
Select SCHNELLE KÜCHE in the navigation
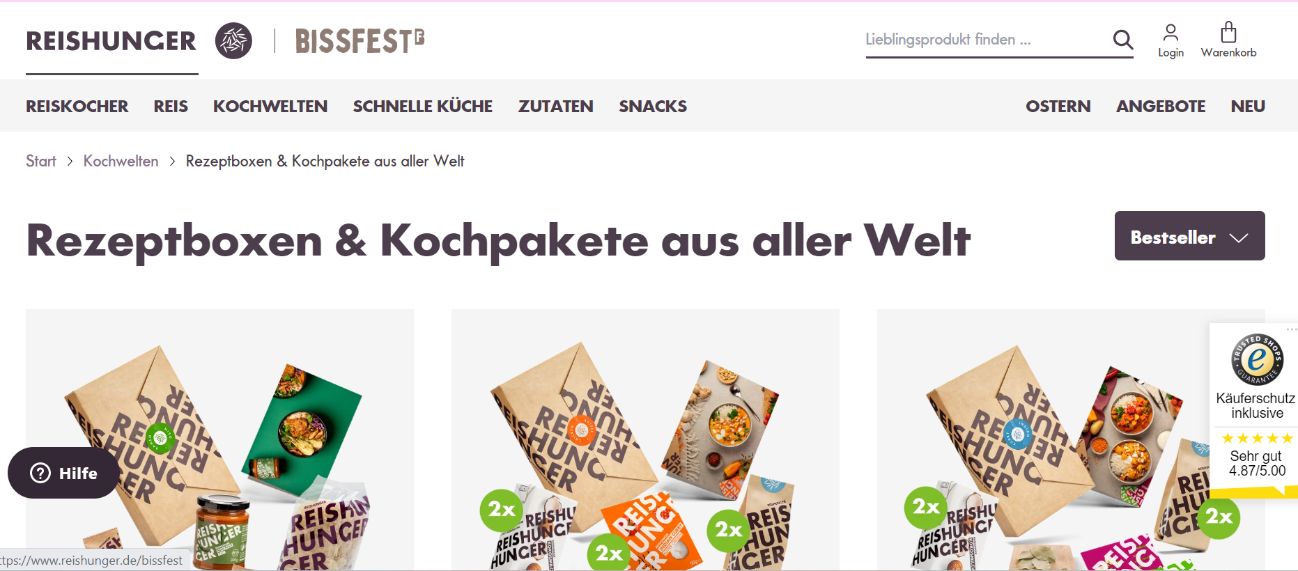pos(423,106)
